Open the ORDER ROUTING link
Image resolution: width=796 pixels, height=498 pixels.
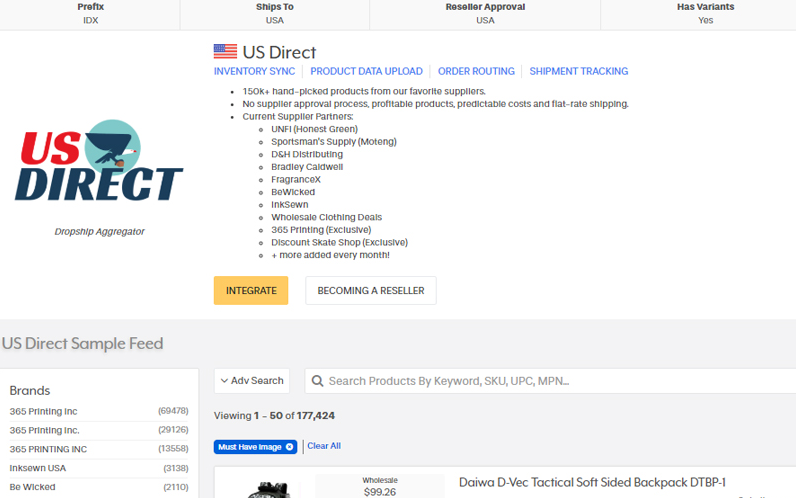click(x=476, y=71)
